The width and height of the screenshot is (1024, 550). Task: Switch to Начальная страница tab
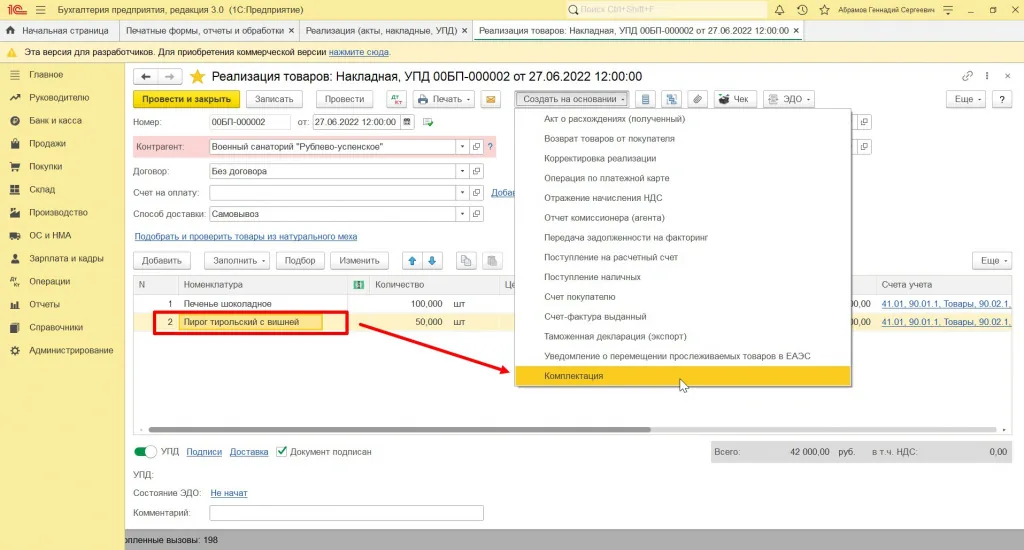(57, 31)
